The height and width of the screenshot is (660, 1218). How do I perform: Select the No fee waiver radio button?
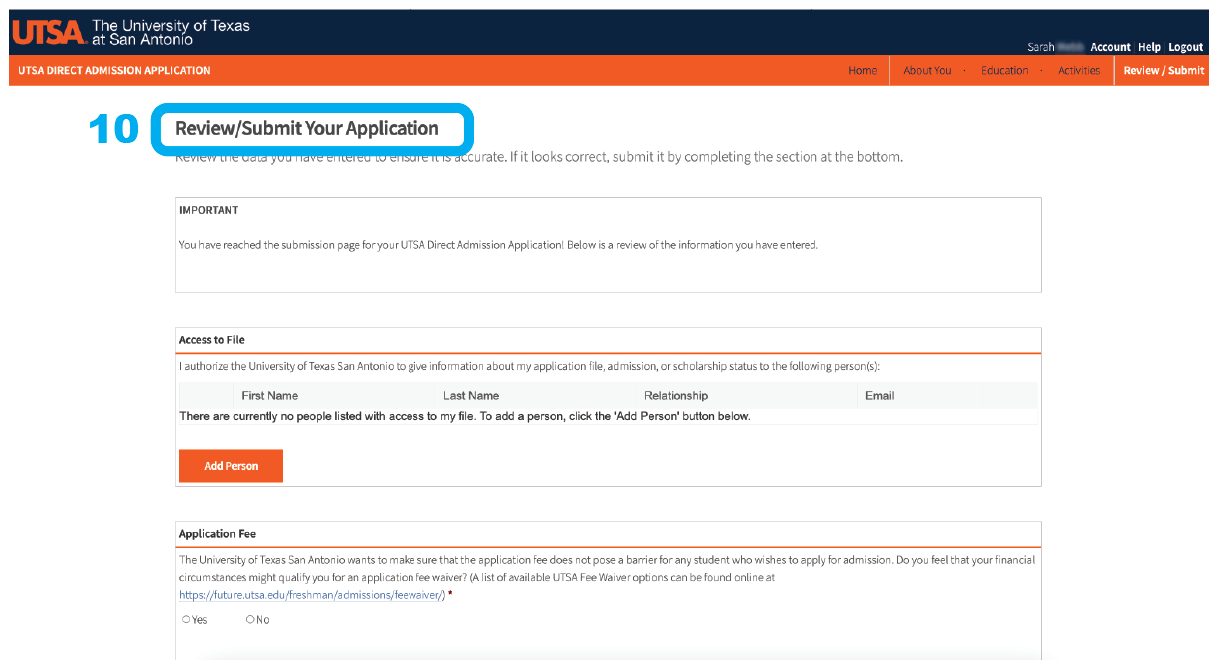pyautogui.click(x=249, y=619)
